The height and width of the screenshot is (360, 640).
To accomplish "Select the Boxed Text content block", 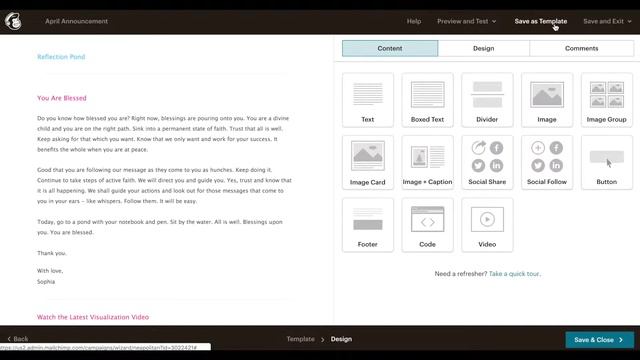I will pos(427,100).
